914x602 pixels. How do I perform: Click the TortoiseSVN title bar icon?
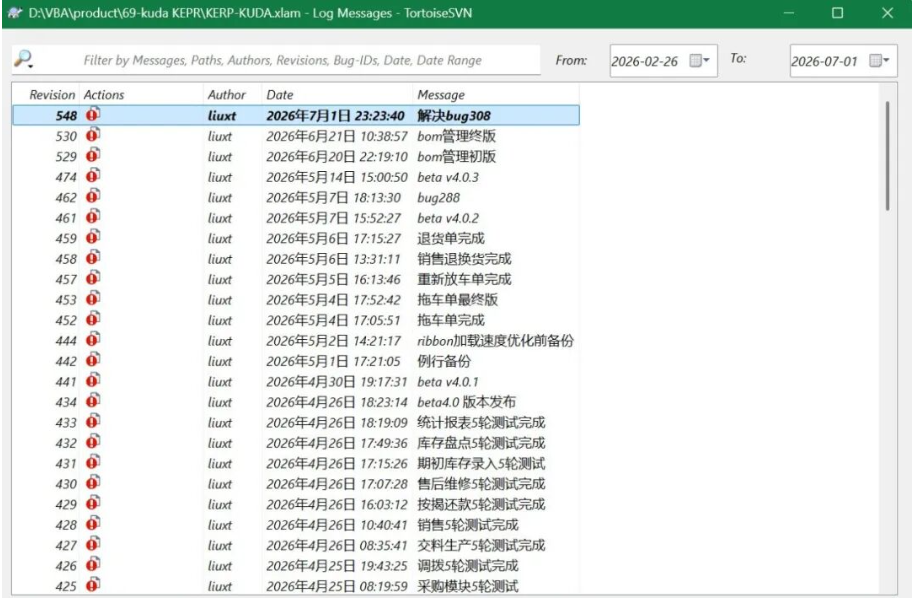(x=15, y=13)
